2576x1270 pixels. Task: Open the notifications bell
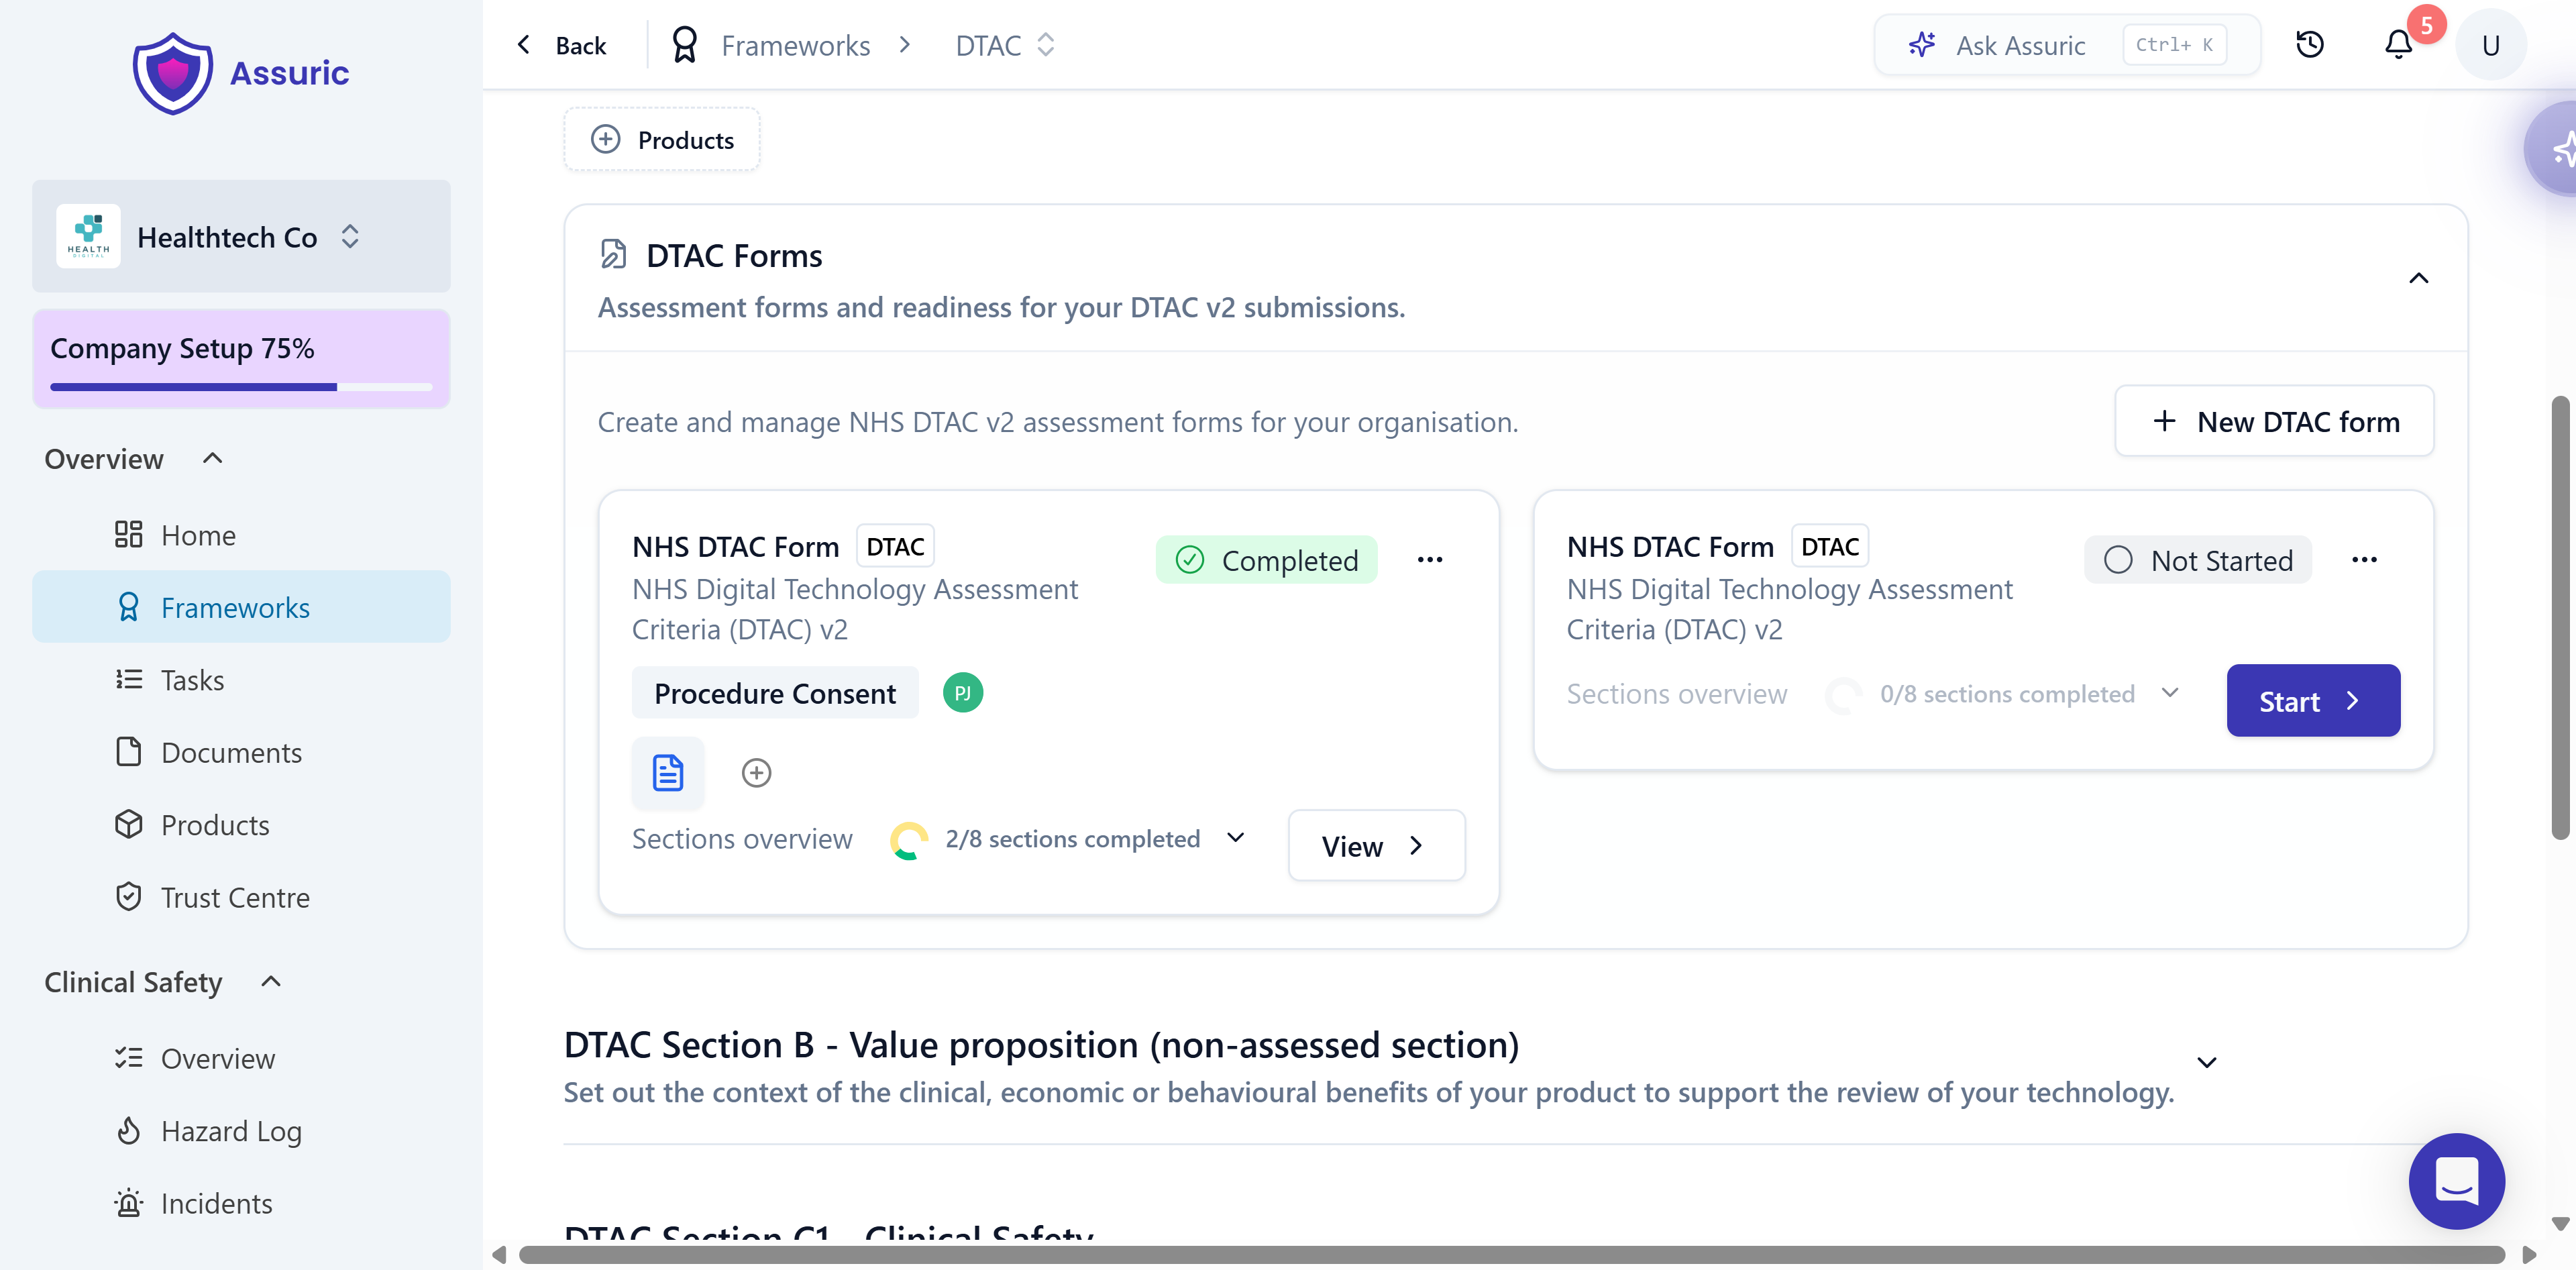2399,45
